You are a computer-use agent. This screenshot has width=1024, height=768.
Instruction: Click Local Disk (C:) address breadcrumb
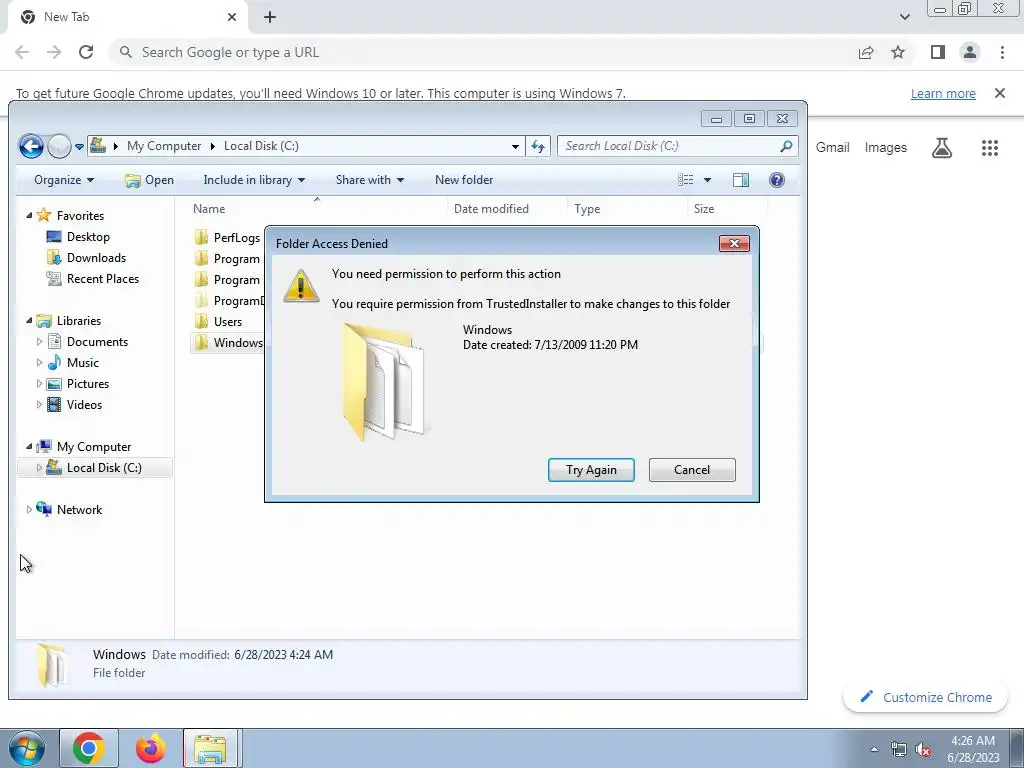(x=261, y=146)
